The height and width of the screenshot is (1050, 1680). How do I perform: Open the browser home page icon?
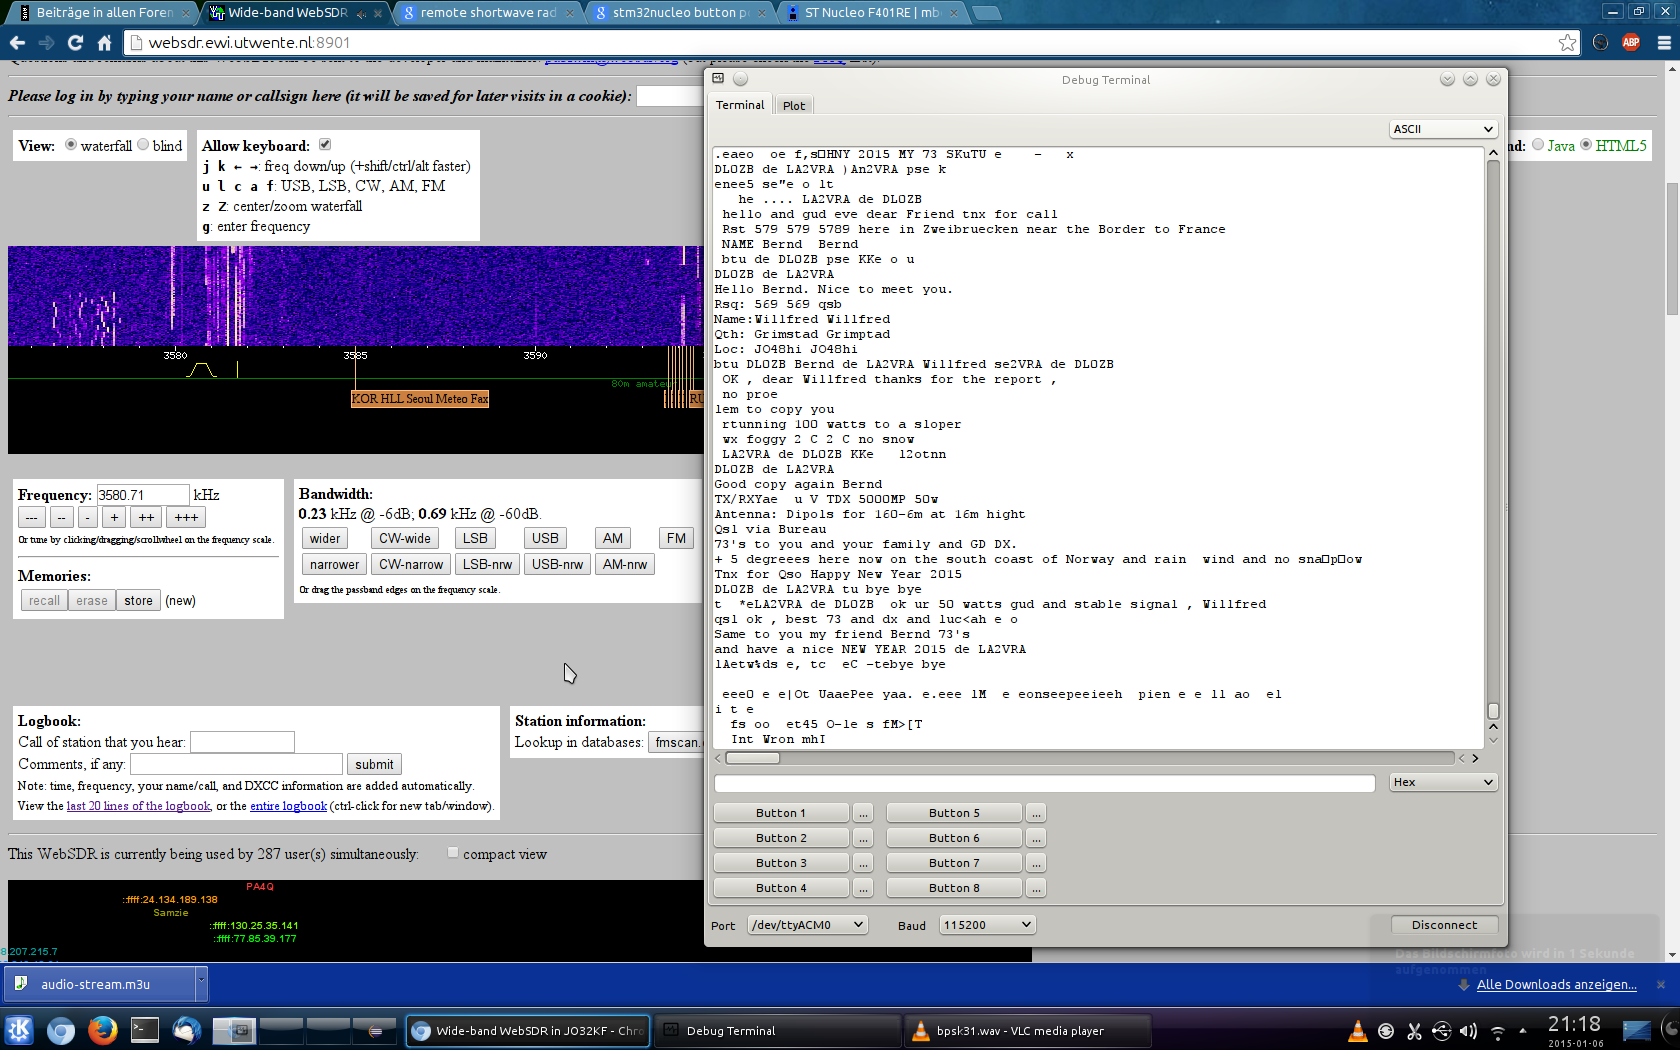pyautogui.click(x=104, y=42)
